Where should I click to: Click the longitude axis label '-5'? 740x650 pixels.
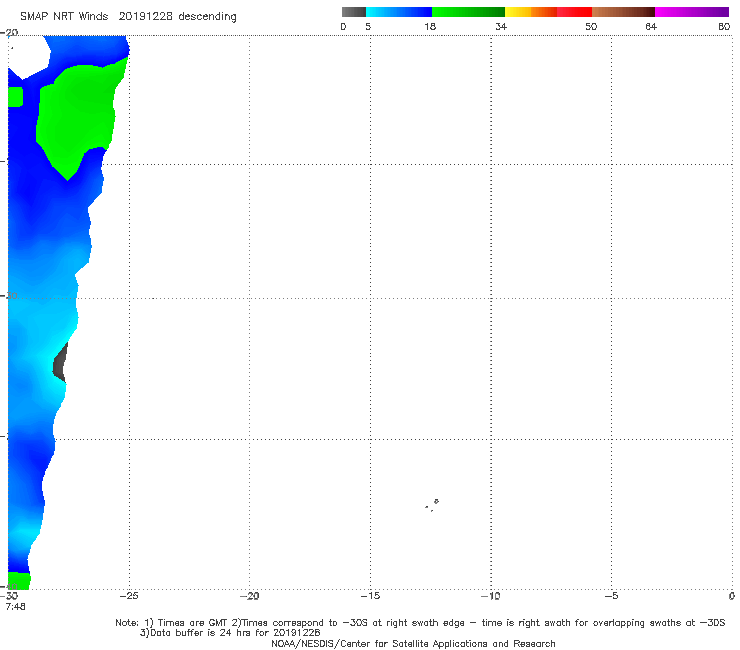(x=611, y=596)
